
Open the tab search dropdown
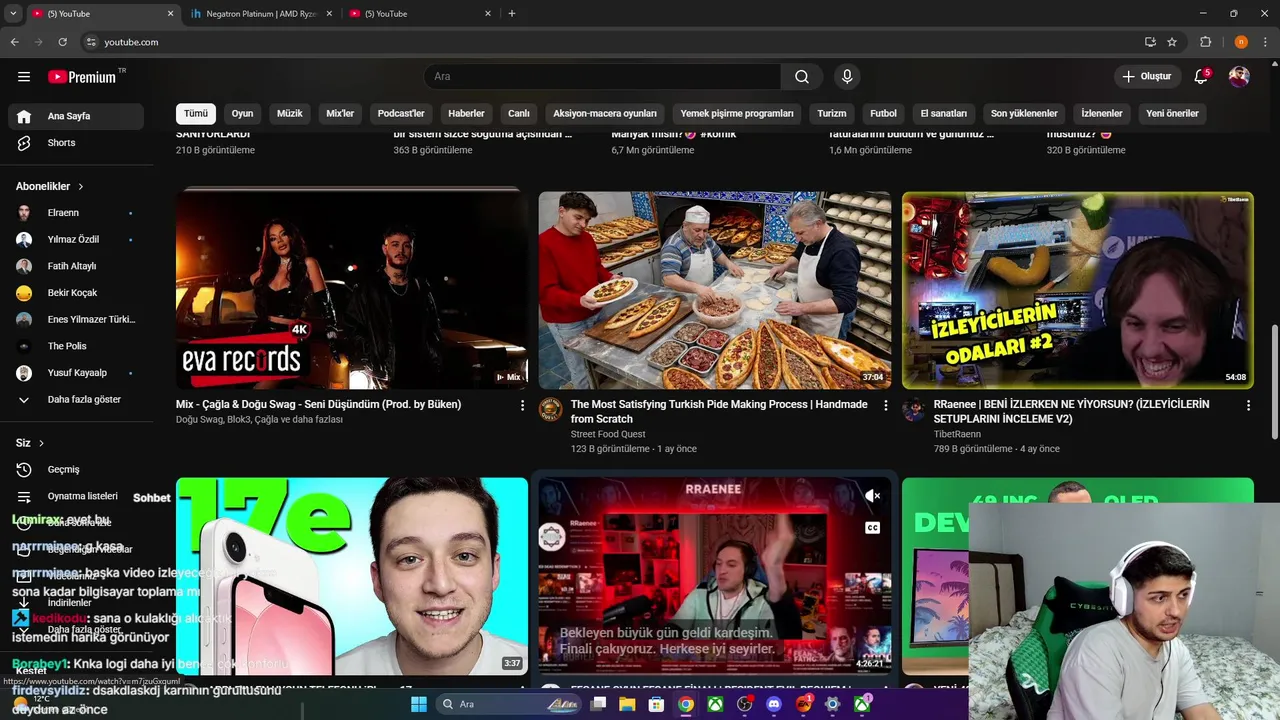[13, 14]
